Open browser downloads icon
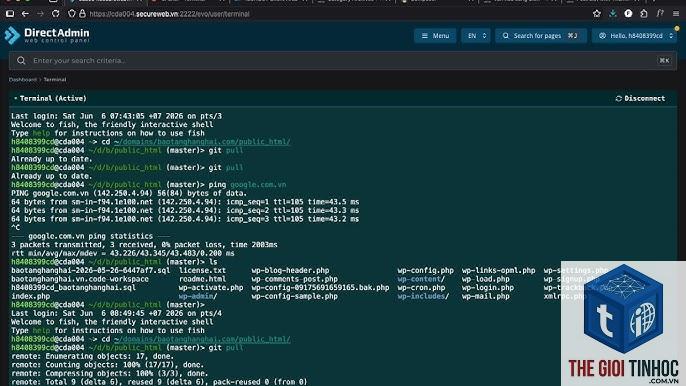The height and width of the screenshot is (386, 686). (613, 14)
